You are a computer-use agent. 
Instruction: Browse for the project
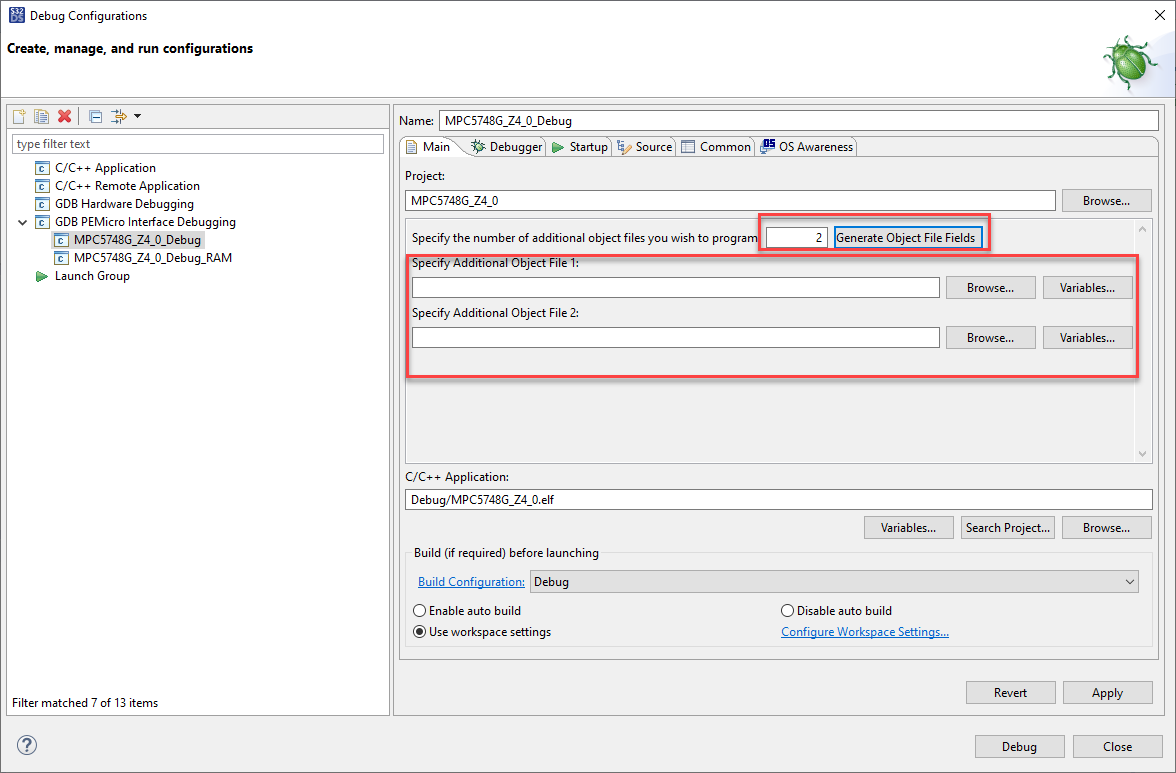click(1106, 201)
